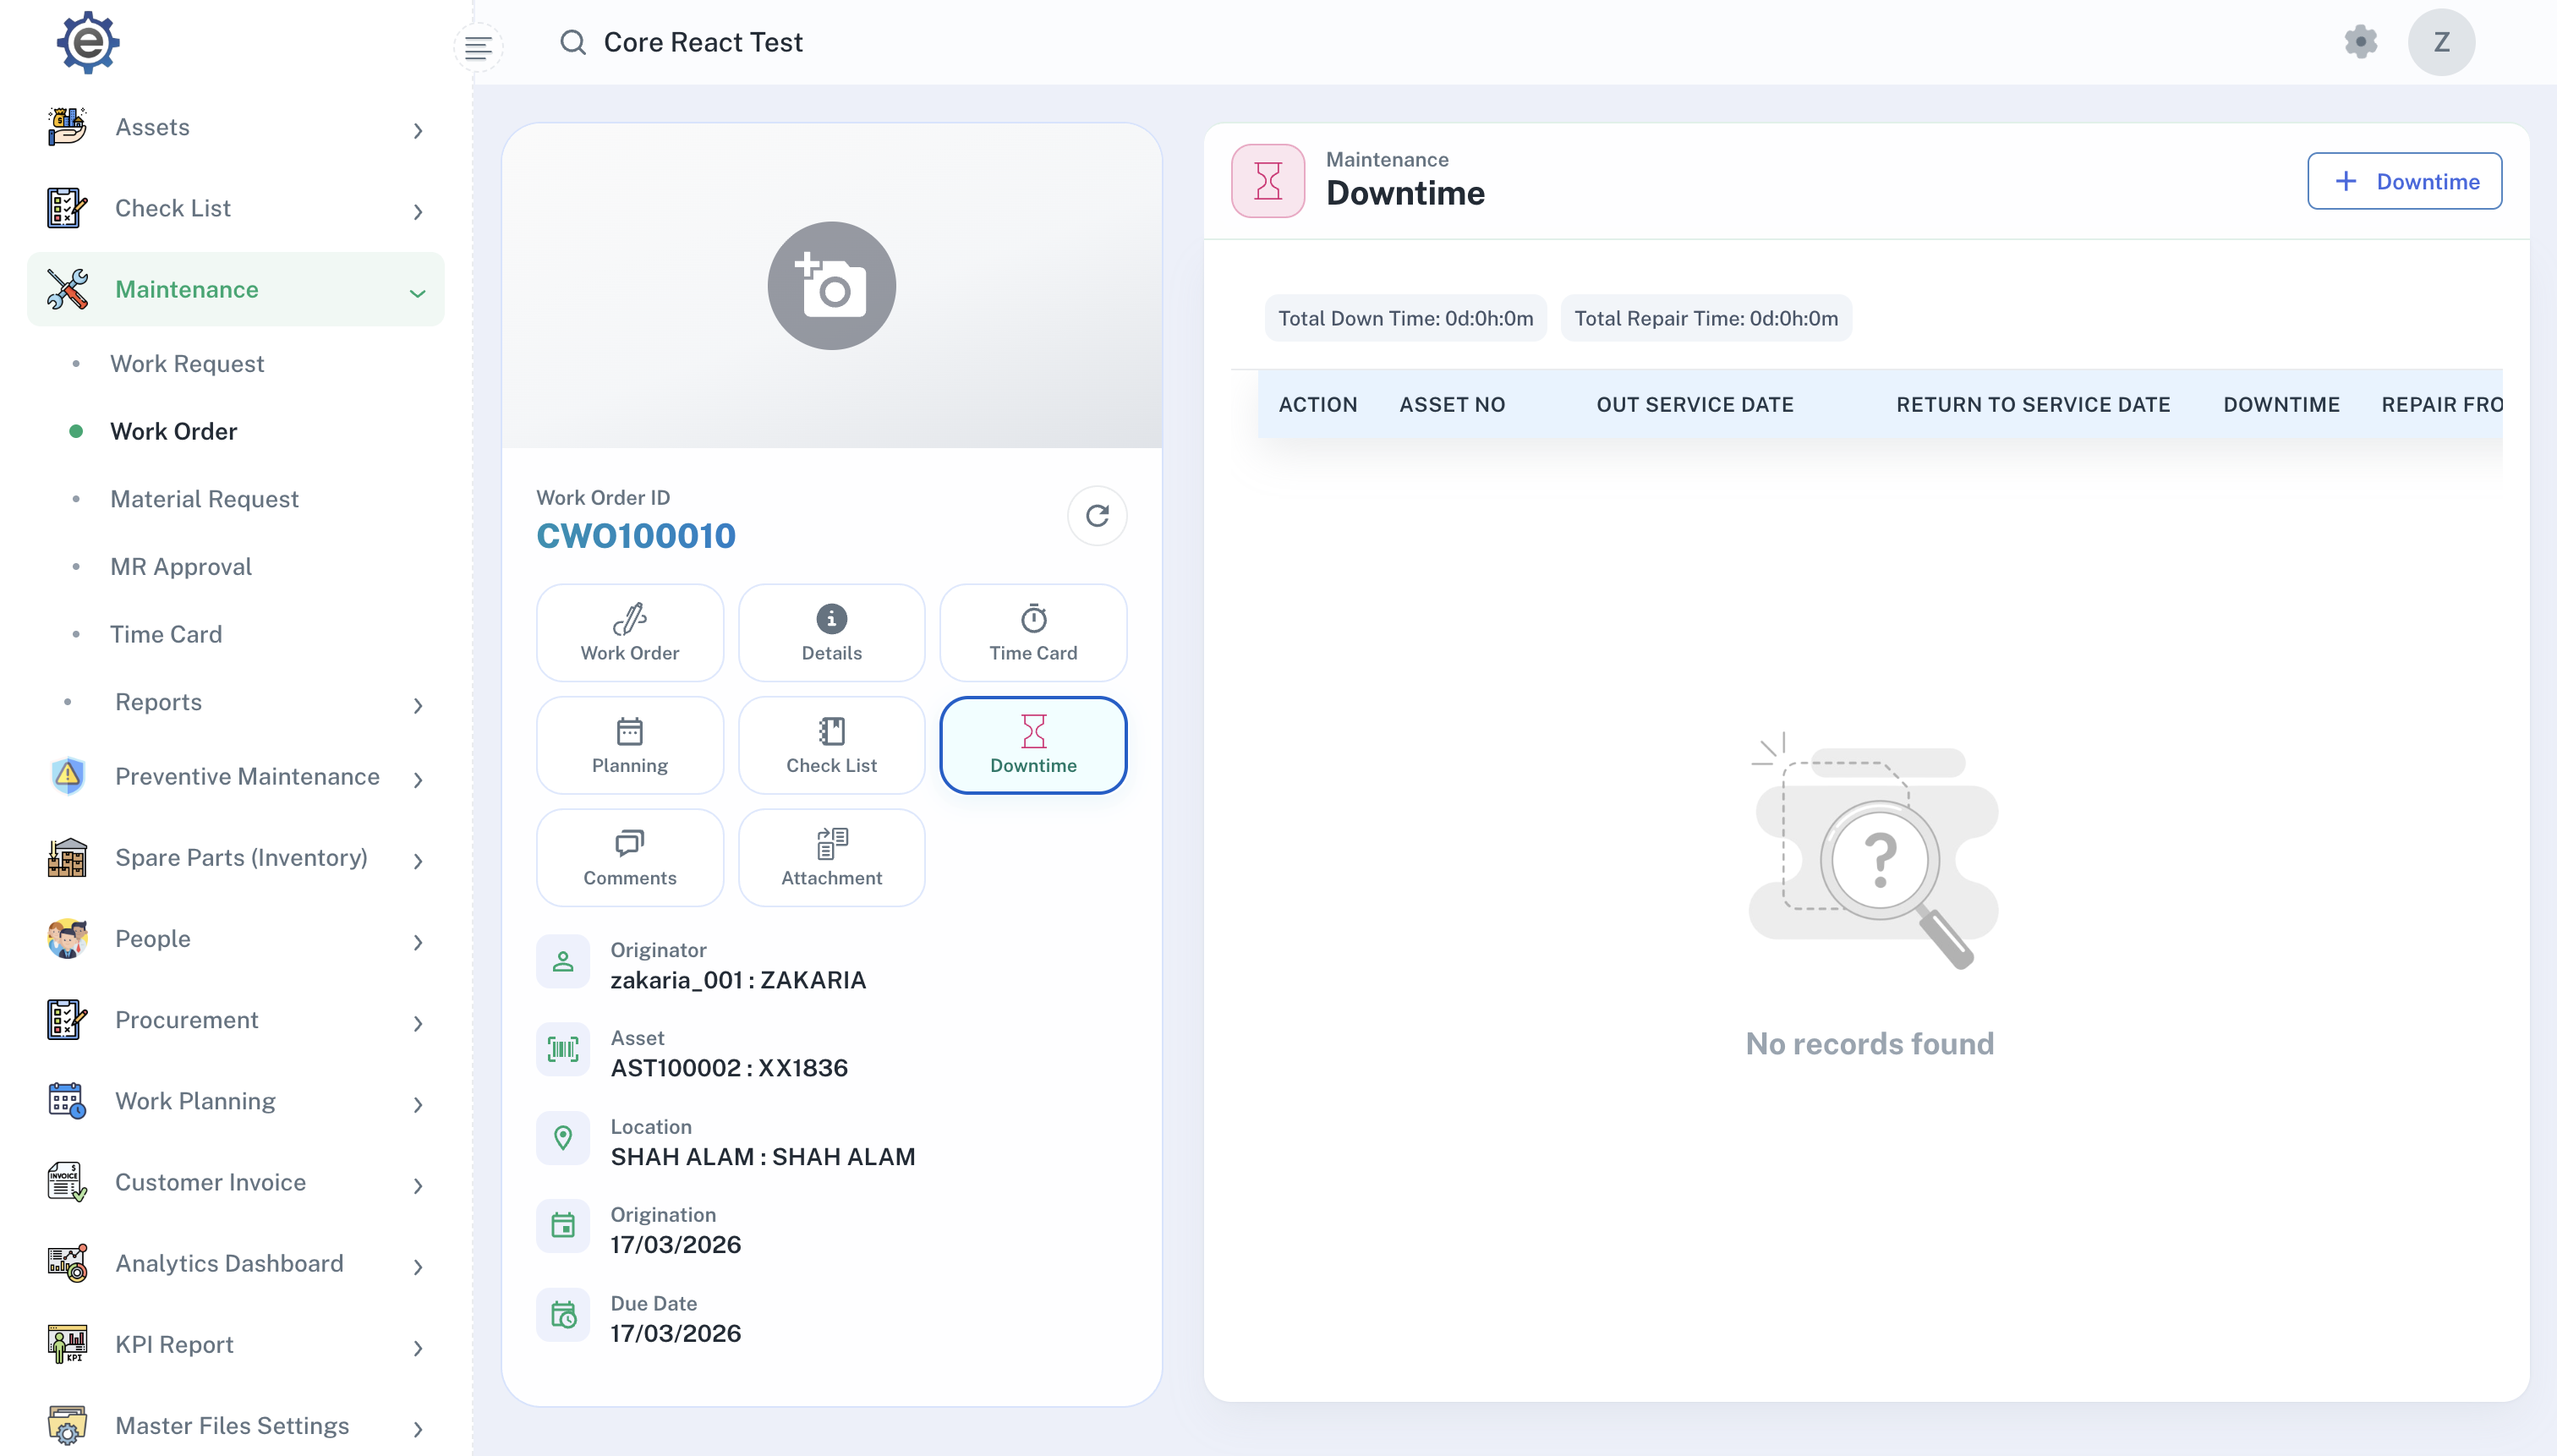Click the add photo camera icon
The height and width of the screenshot is (1456, 2557).
pyautogui.click(x=831, y=286)
